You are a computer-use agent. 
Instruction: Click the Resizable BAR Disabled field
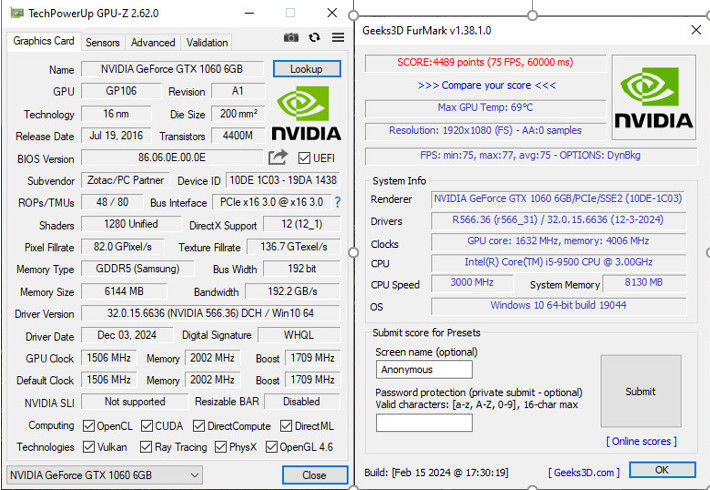(x=302, y=402)
